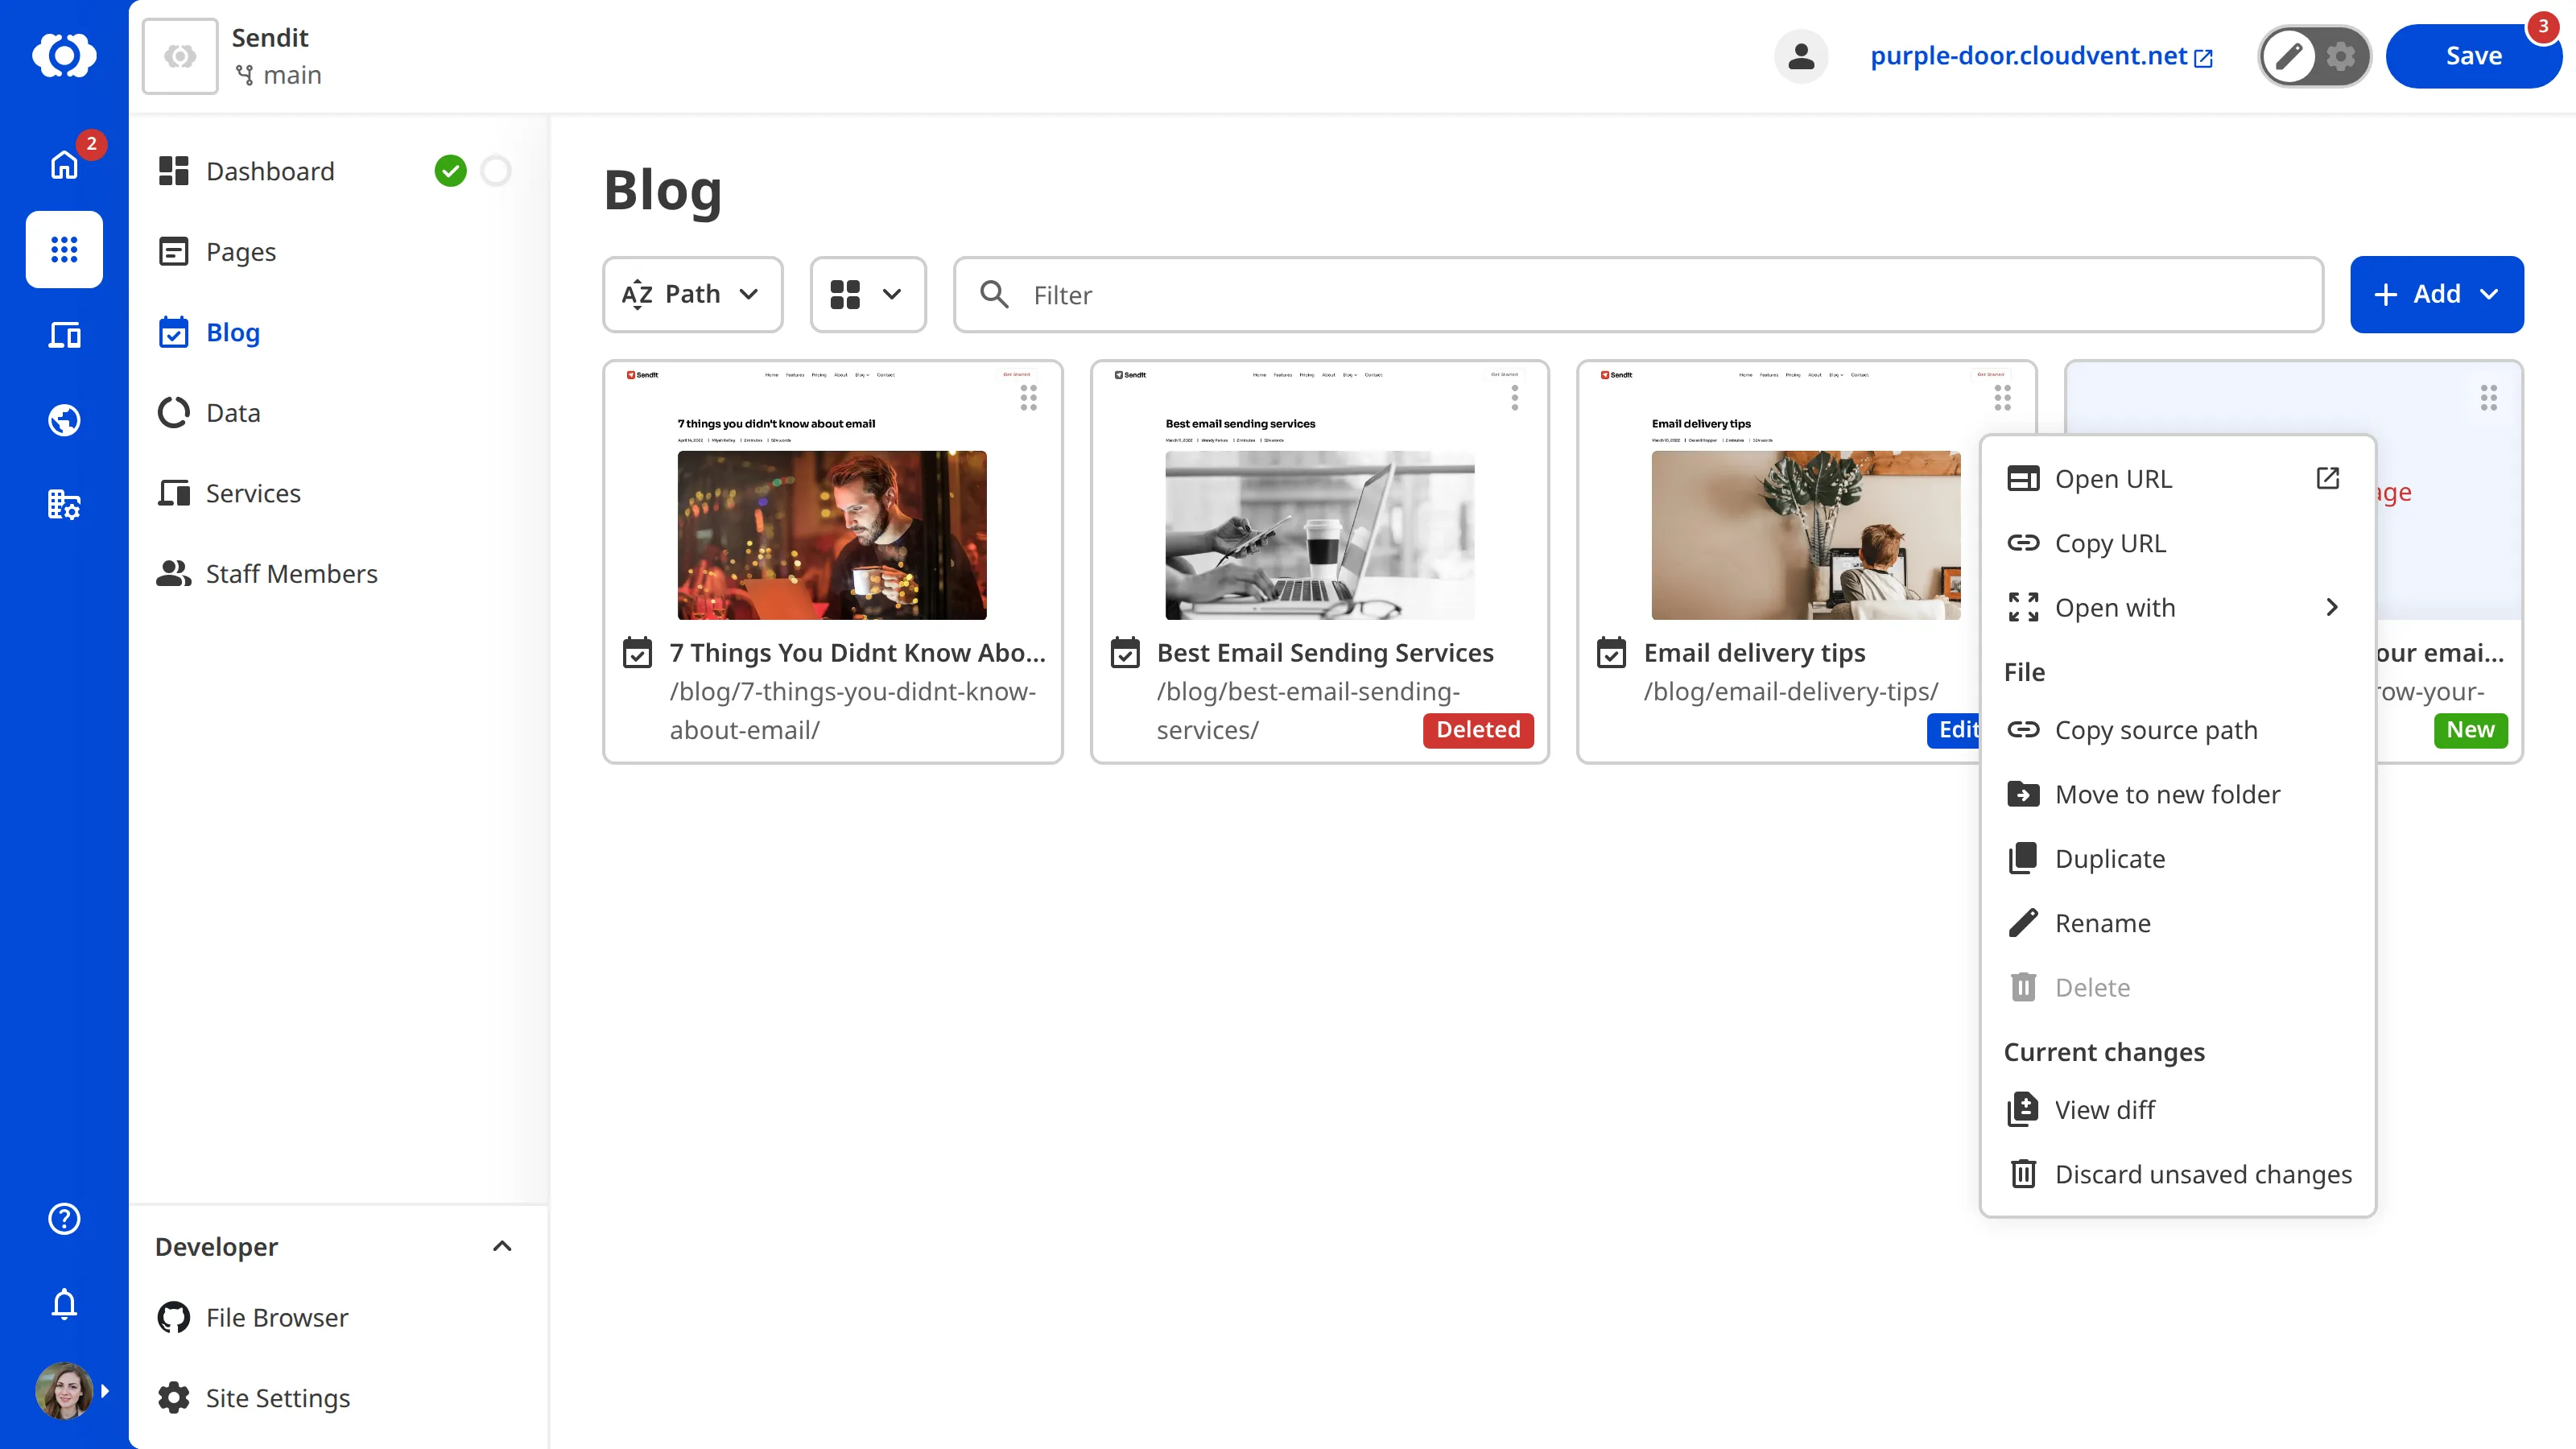Screen dimensions: 2576x1449
Task: Click the green sync status checkmark
Action: pos(451,171)
